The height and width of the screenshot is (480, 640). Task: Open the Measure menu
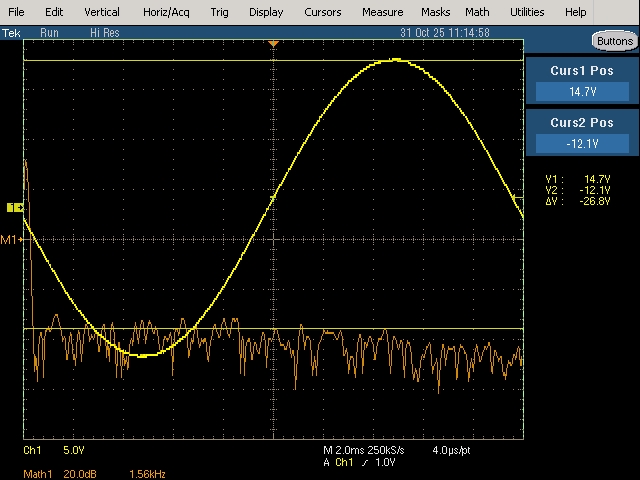pyautogui.click(x=382, y=12)
